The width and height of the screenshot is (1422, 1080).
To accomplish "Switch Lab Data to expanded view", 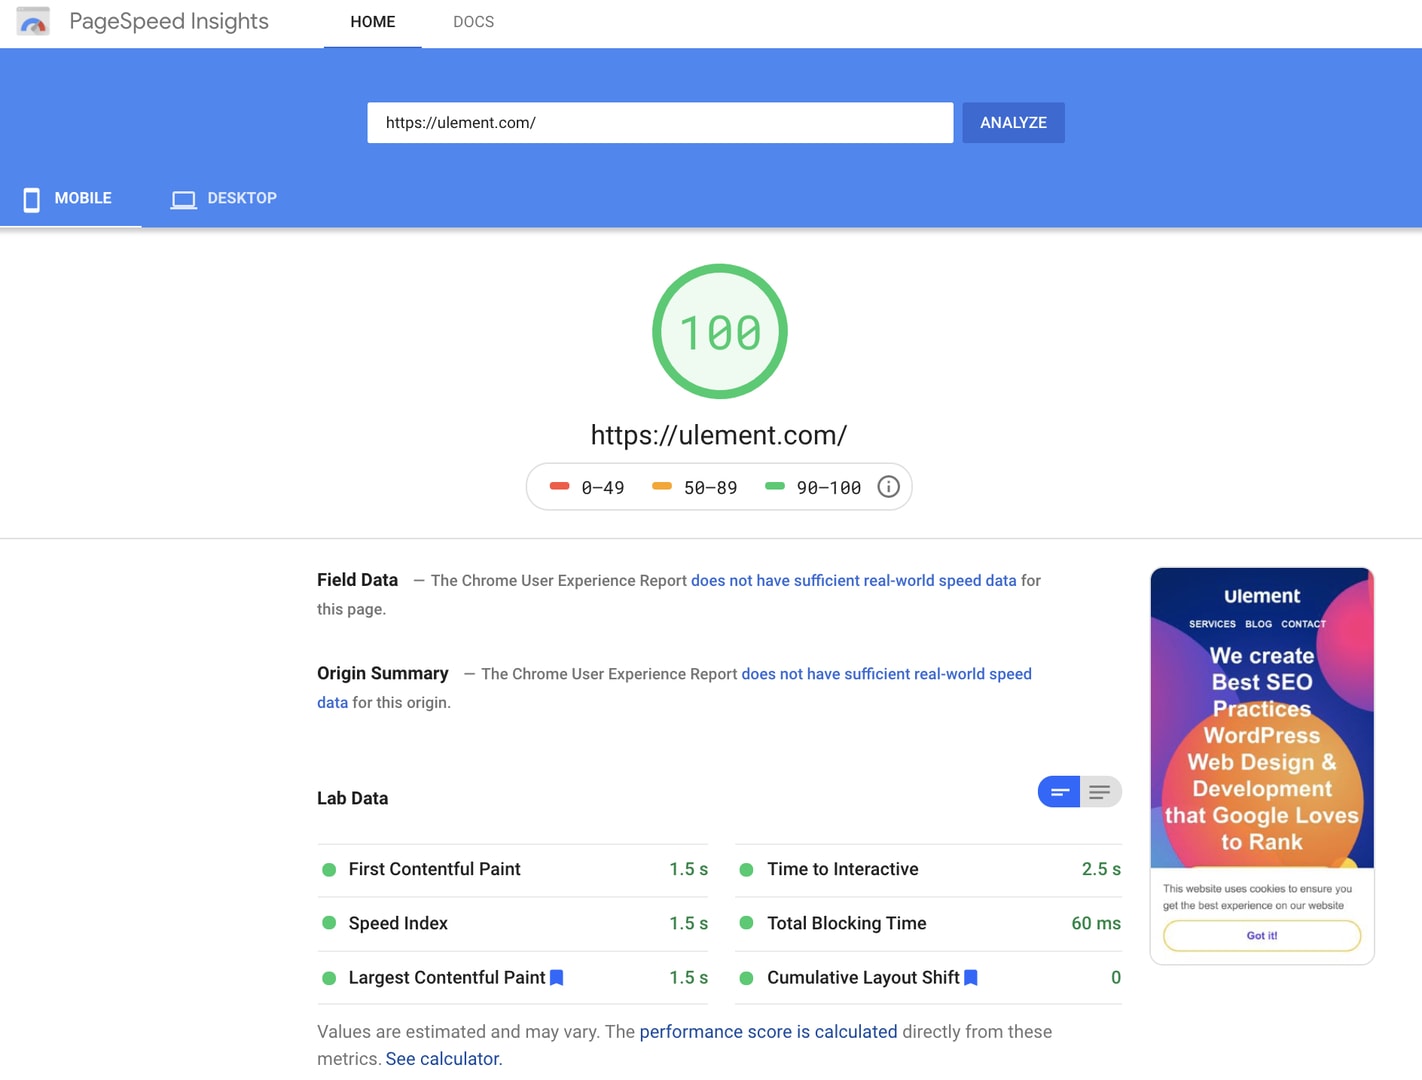I will (x=1100, y=792).
